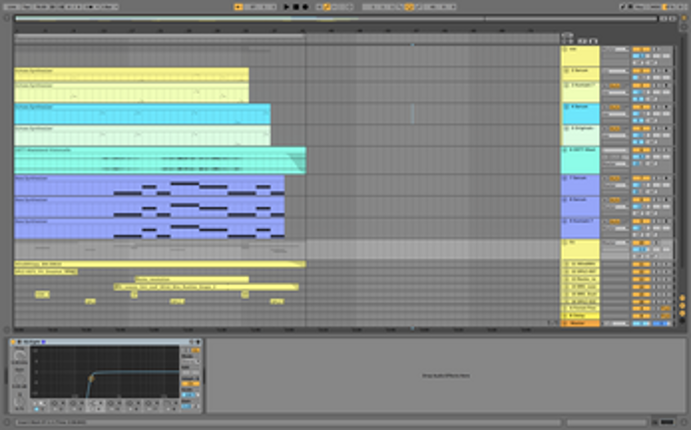
Task: Click the Stop button in the transport
Action: coord(296,7)
